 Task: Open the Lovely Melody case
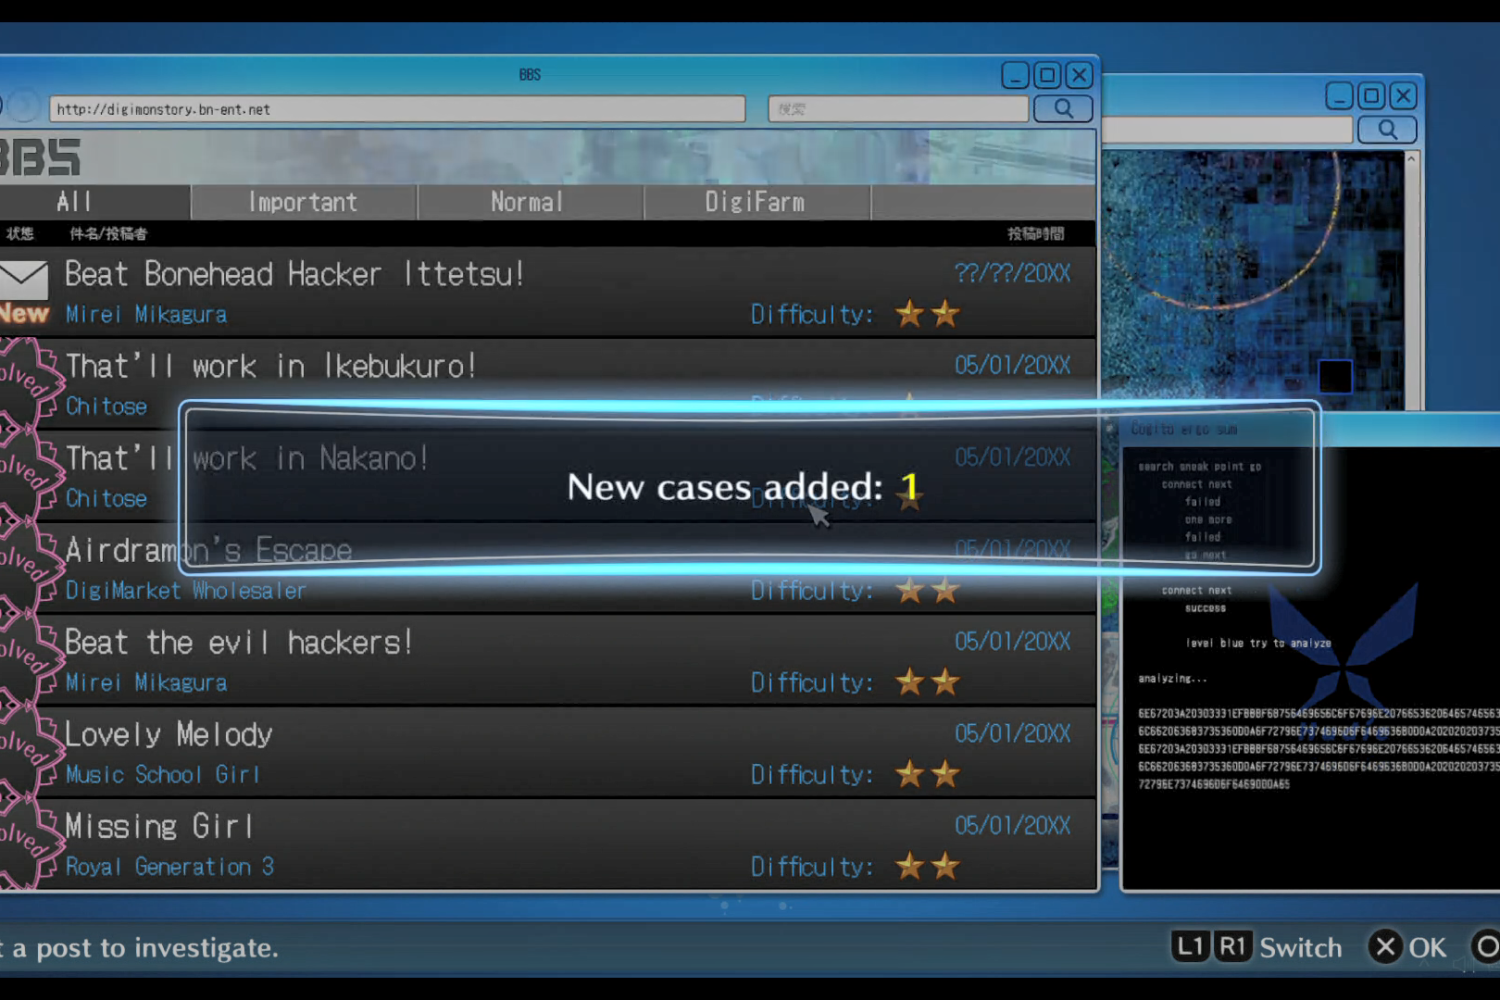(x=169, y=734)
